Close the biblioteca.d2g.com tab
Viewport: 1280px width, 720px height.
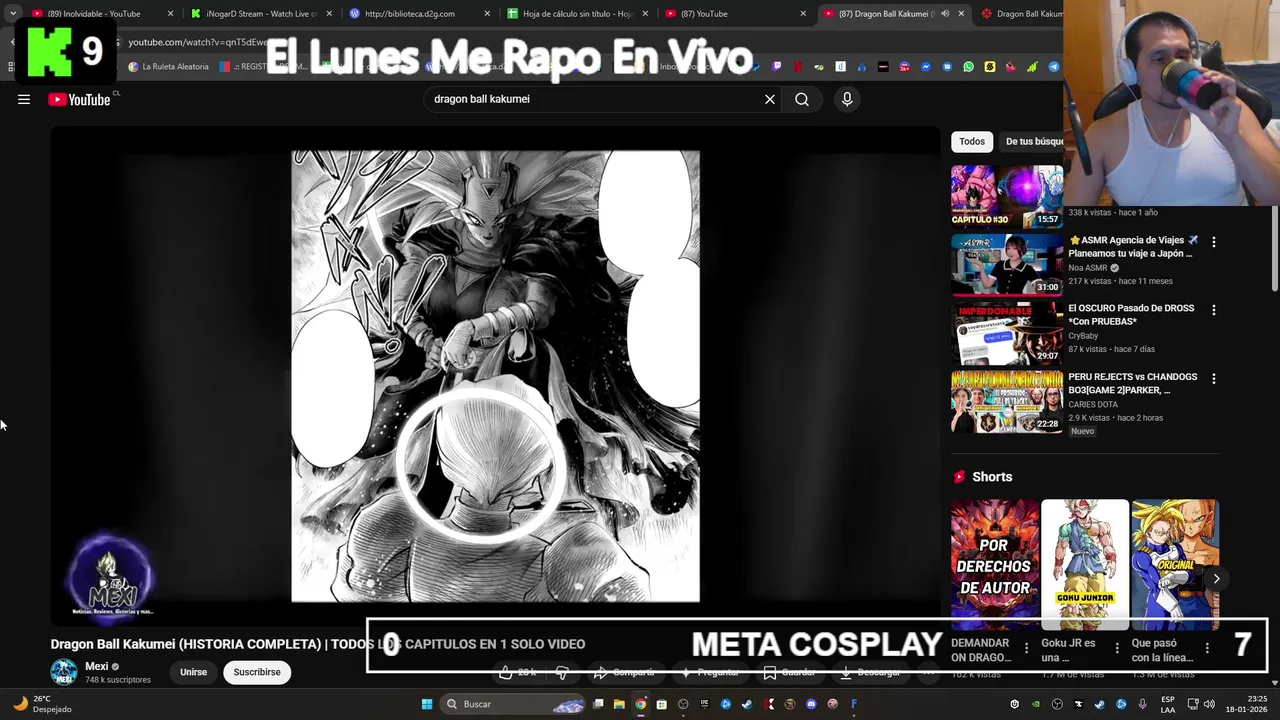[x=487, y=14]
